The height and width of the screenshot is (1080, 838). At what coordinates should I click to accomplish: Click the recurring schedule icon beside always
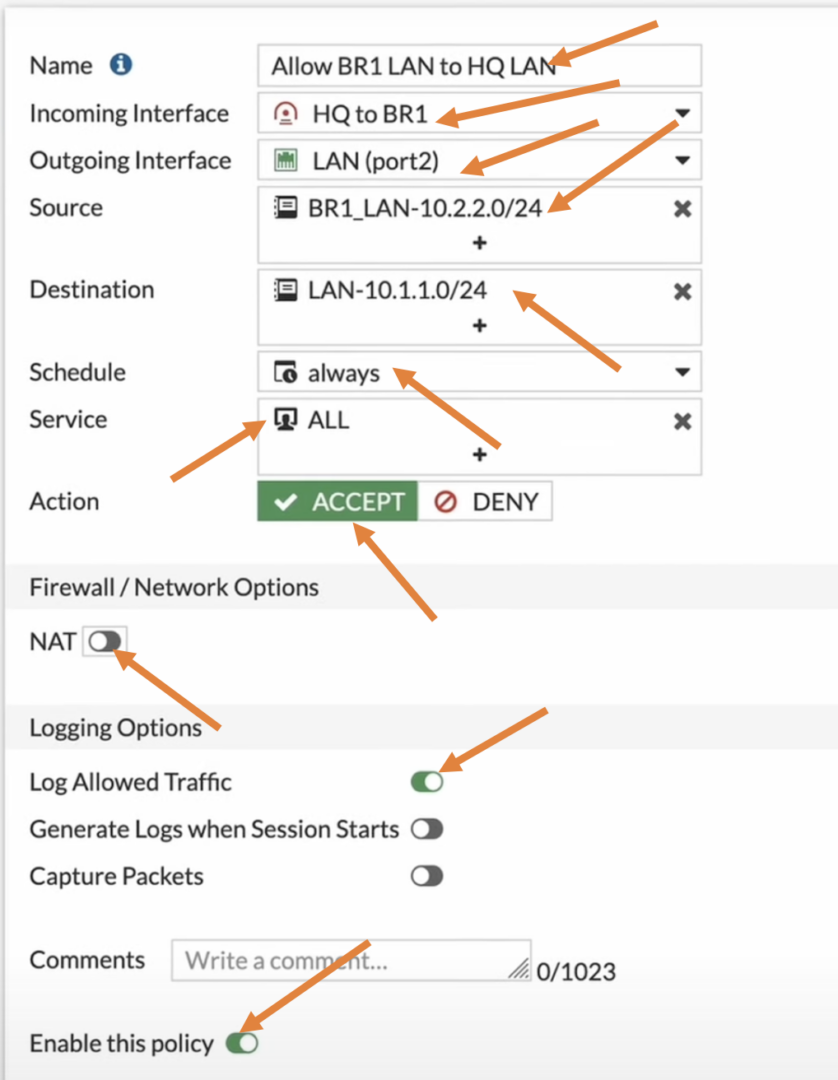(285, 372)
